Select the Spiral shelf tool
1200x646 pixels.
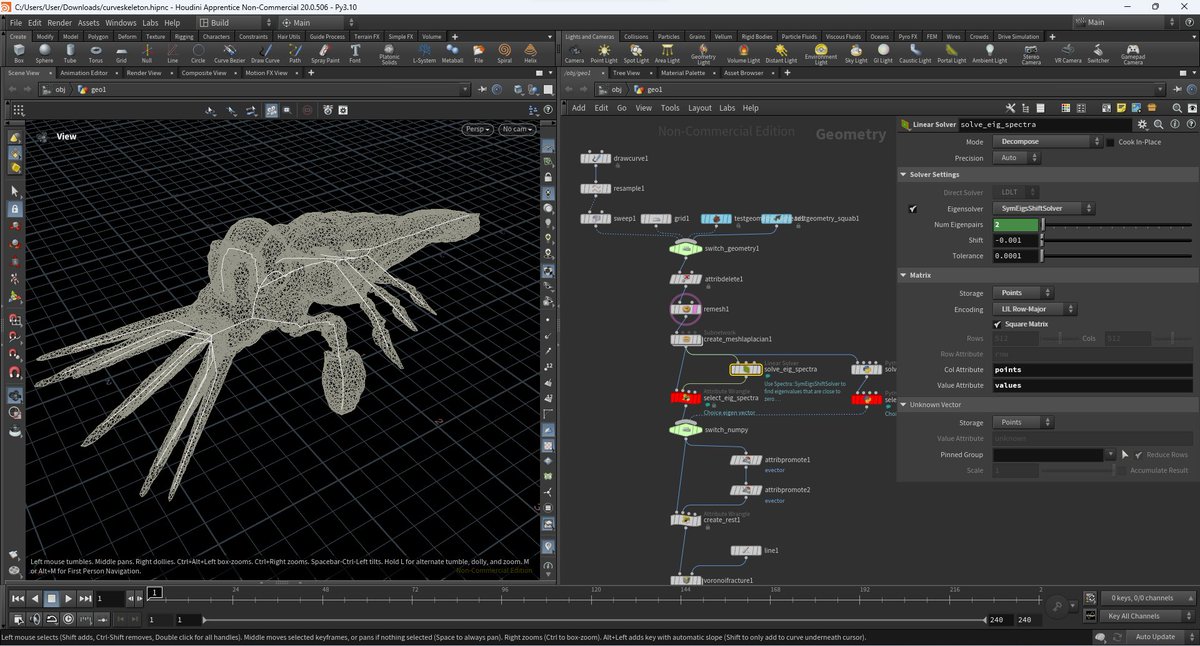pyautogui.click(x=505, y=53)
